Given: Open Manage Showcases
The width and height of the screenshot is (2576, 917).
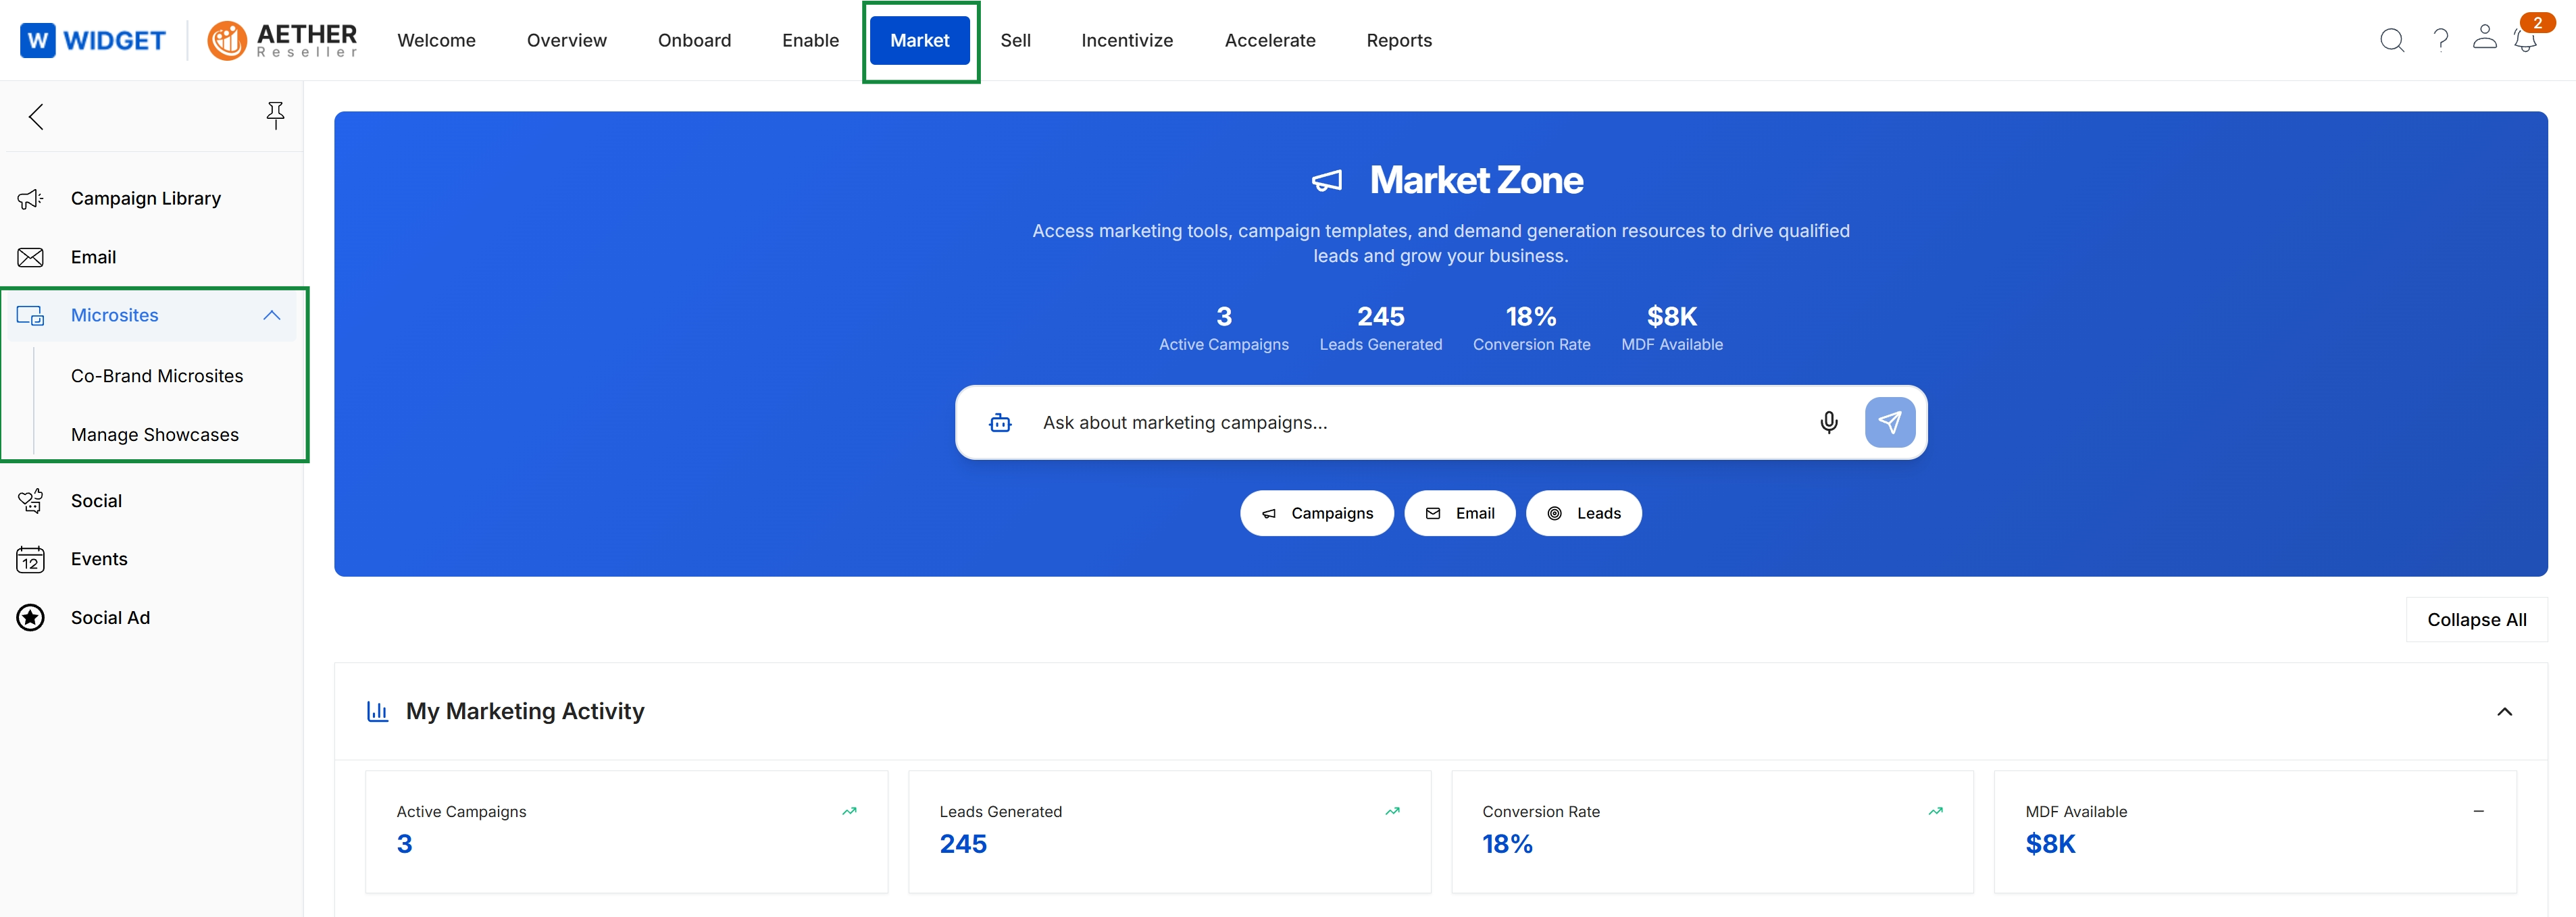Looking at the screenshot, I should (x=155, y=435).
